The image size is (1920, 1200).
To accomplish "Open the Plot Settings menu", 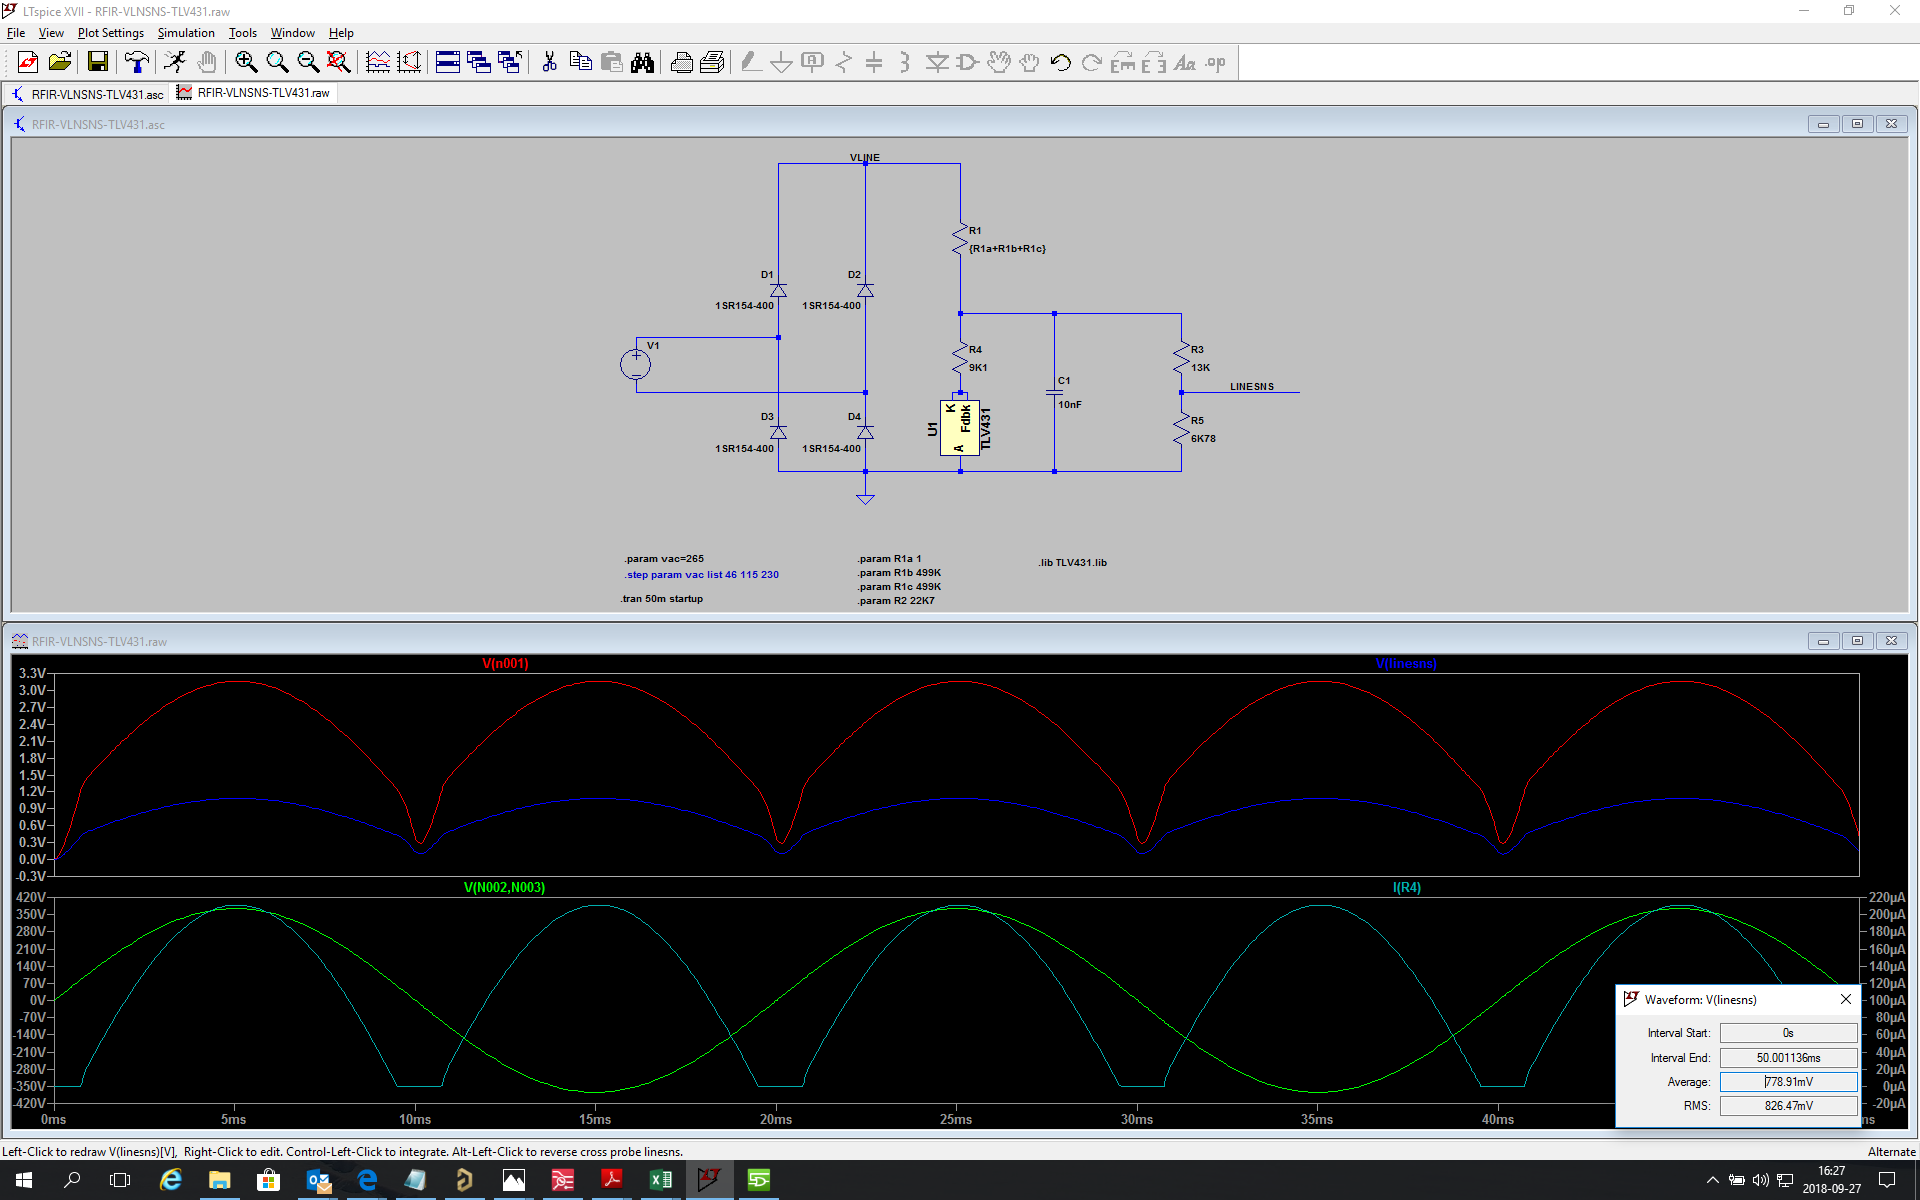I will (110, 33).
